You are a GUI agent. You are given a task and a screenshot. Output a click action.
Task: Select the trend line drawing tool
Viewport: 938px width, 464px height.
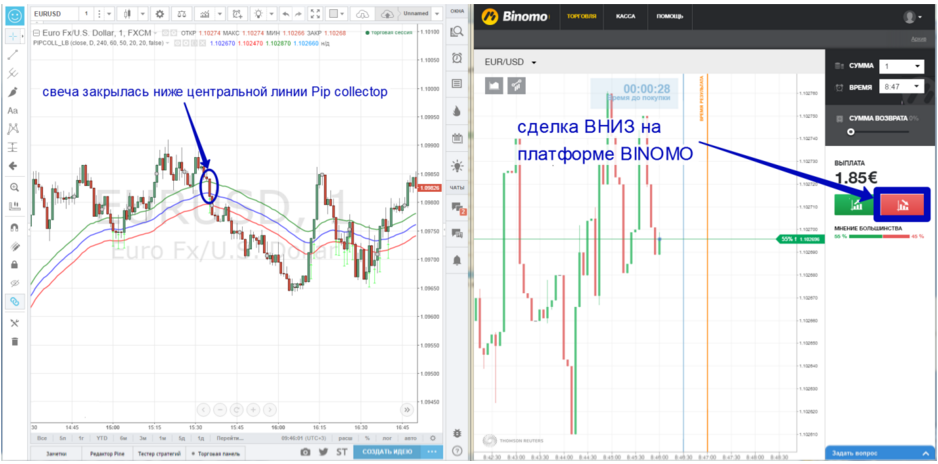coord(13,55)
